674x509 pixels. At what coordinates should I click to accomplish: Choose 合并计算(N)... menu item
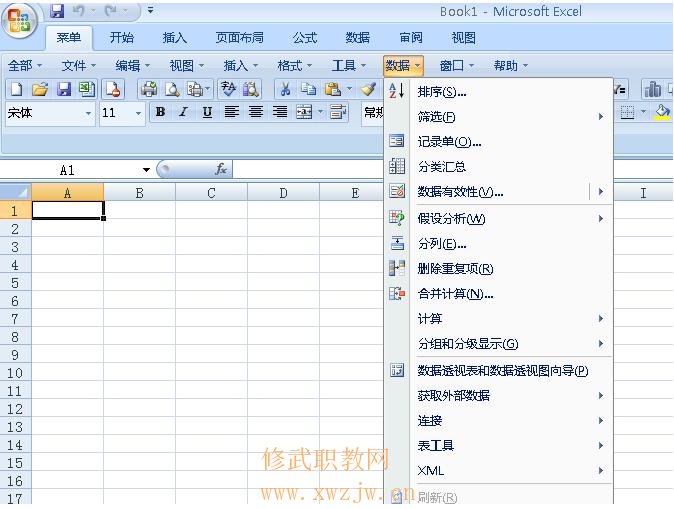coord(498,294)
